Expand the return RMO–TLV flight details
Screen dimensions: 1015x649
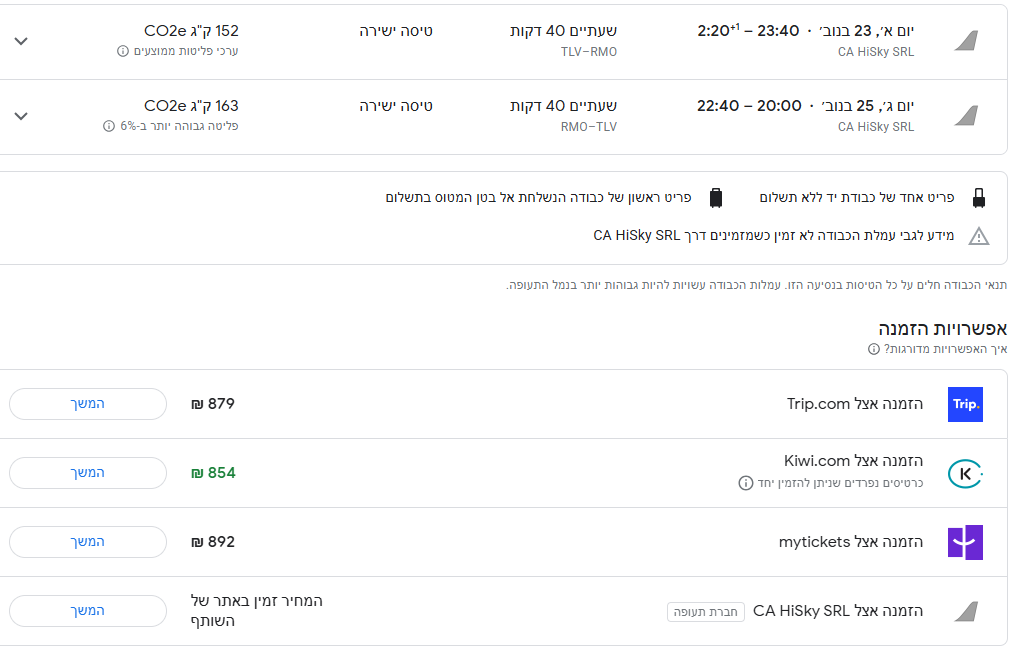21,116
